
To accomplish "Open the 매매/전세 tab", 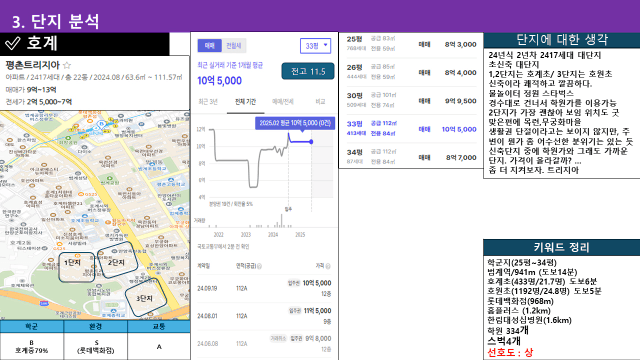I will [282, 102].
